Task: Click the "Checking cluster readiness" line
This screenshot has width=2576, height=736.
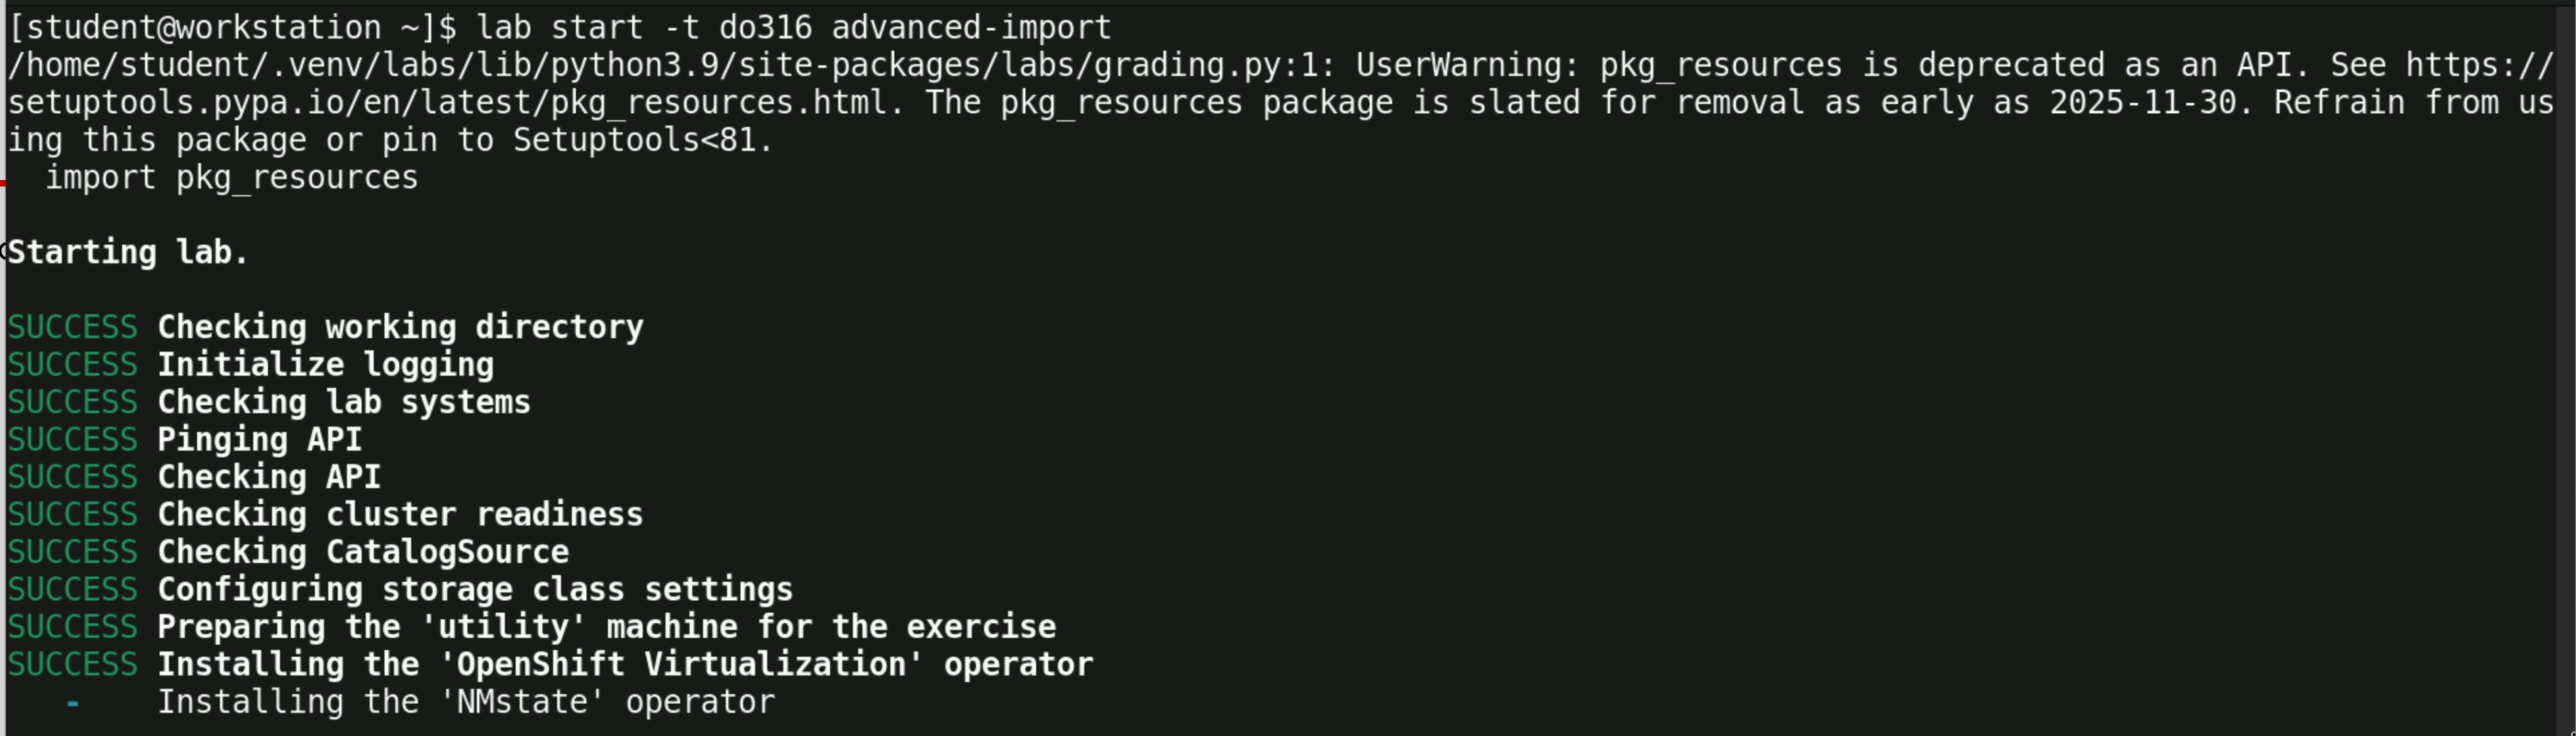Action: click(400, 515)
